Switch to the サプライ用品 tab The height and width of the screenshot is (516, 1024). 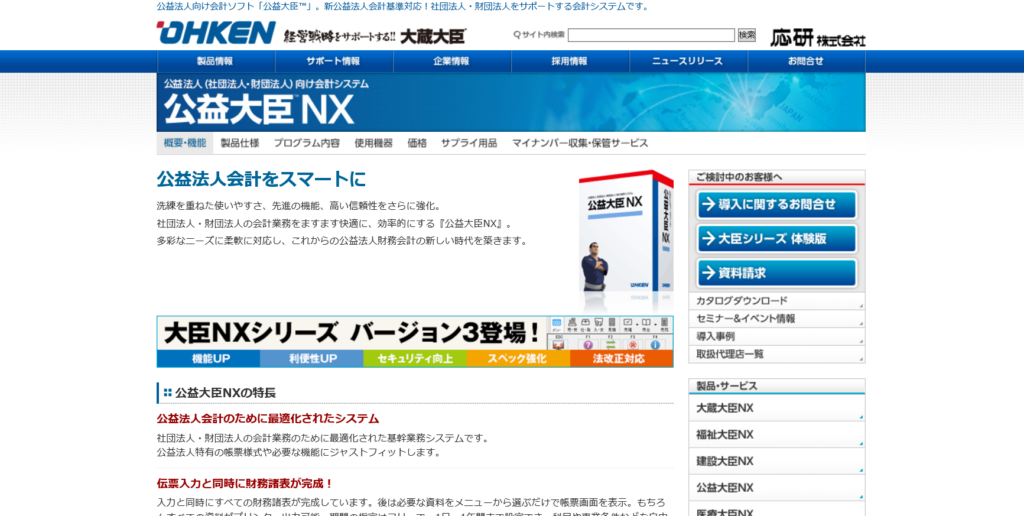pos(469,143)
